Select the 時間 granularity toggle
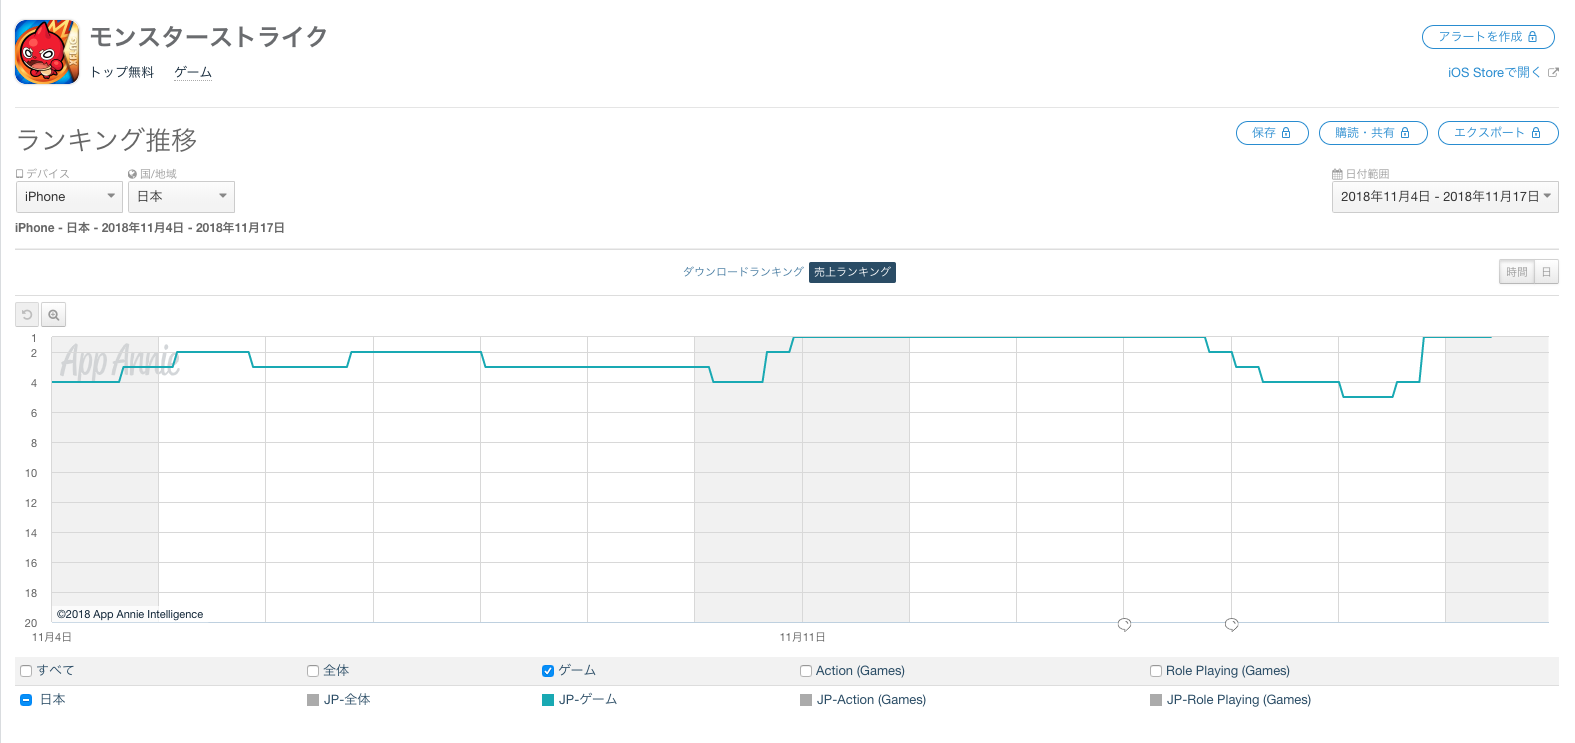The image size is (1575, 743). pyautogui.click(x=1517, y=272)
